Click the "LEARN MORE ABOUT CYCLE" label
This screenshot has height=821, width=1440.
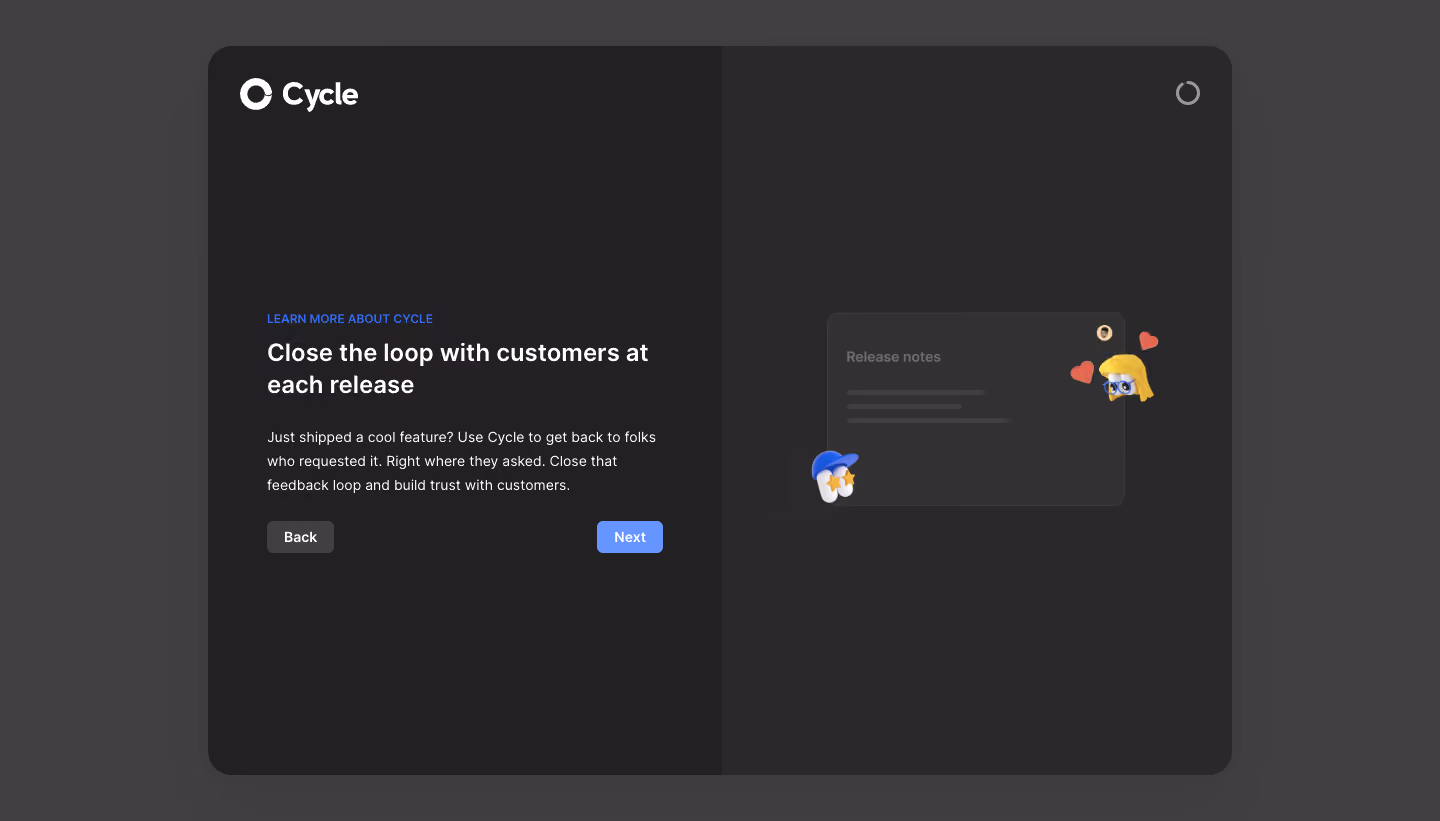click(350, 319)
